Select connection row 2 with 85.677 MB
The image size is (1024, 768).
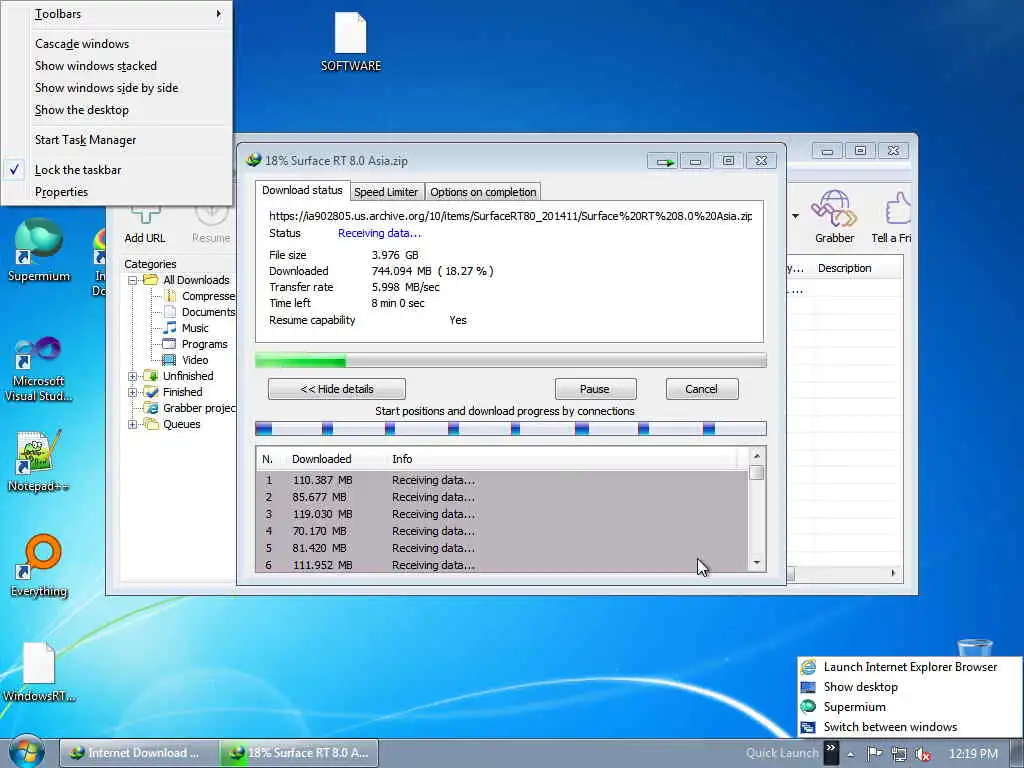click(x=503, y=497)
